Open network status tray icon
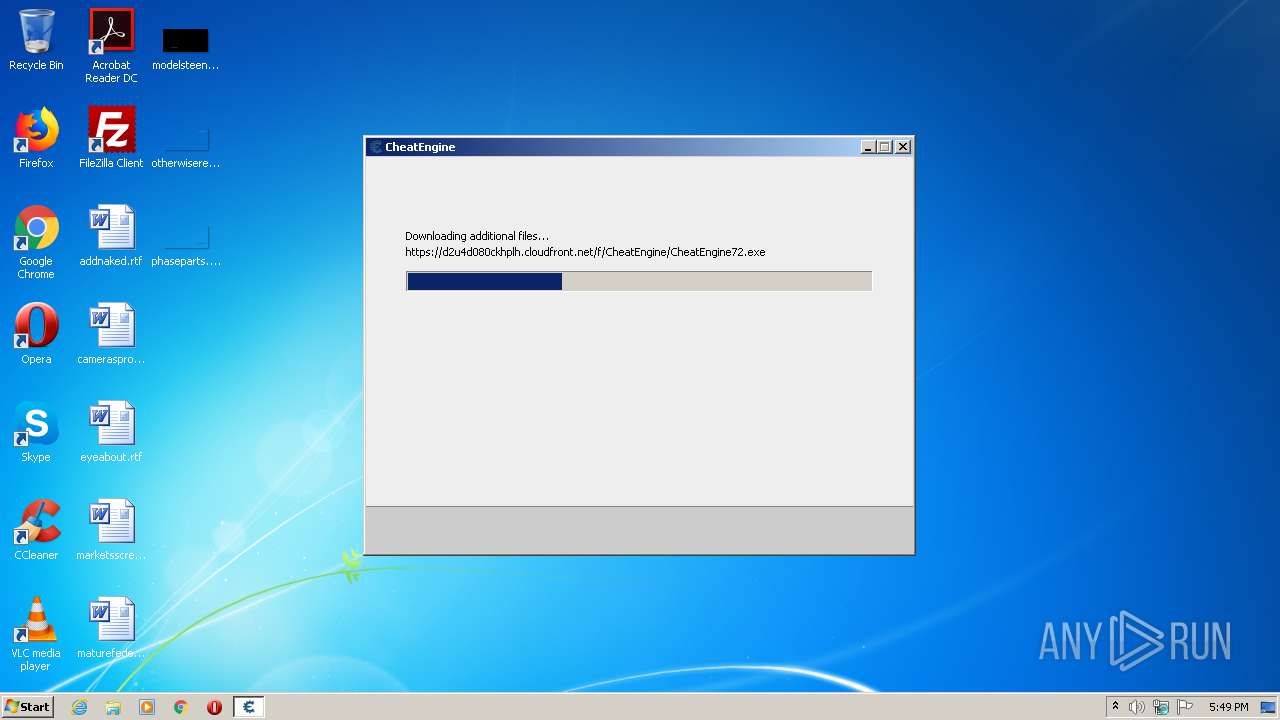Image resolution: width=1280 pixels, height=720 pixels. tap(1161, 707)
